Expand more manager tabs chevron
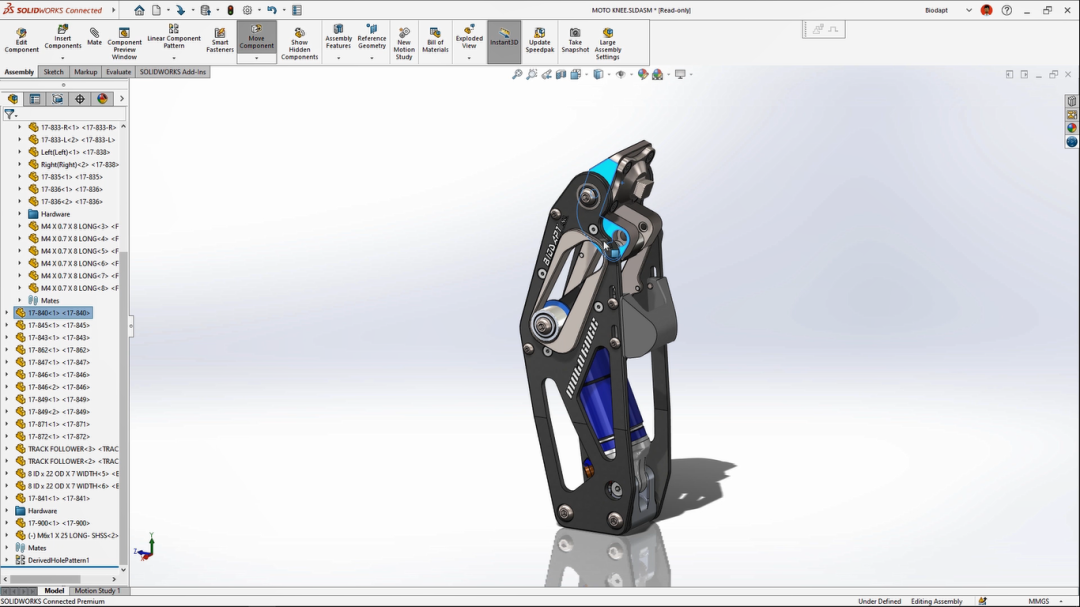 click(122, 99)
